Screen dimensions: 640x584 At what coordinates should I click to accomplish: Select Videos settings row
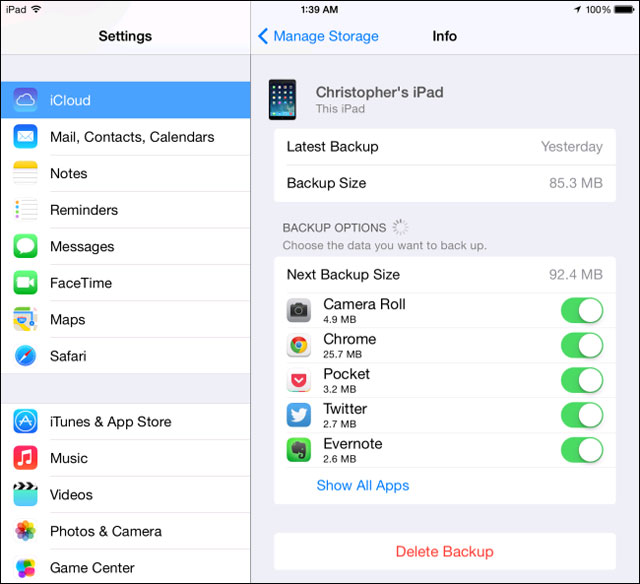point(126,495)
